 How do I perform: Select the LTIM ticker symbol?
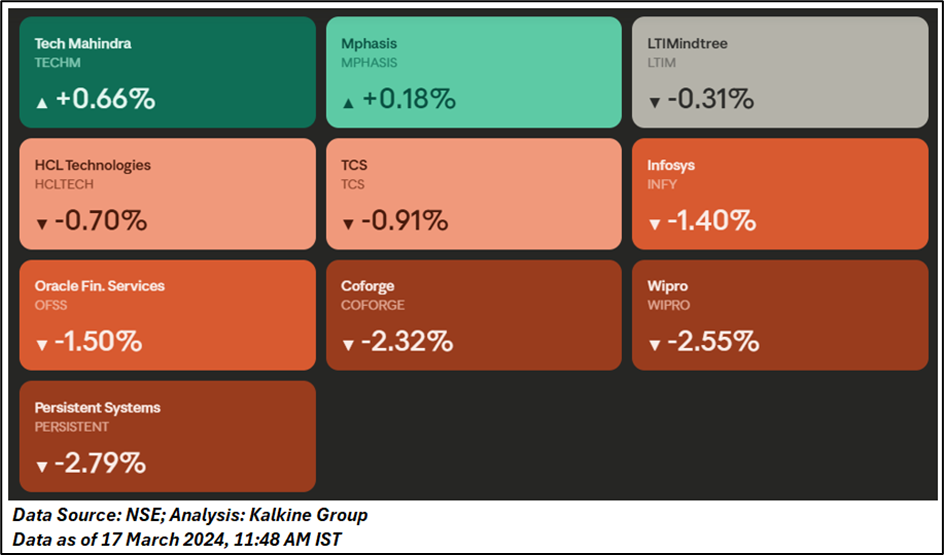click(x=662, y=63)
